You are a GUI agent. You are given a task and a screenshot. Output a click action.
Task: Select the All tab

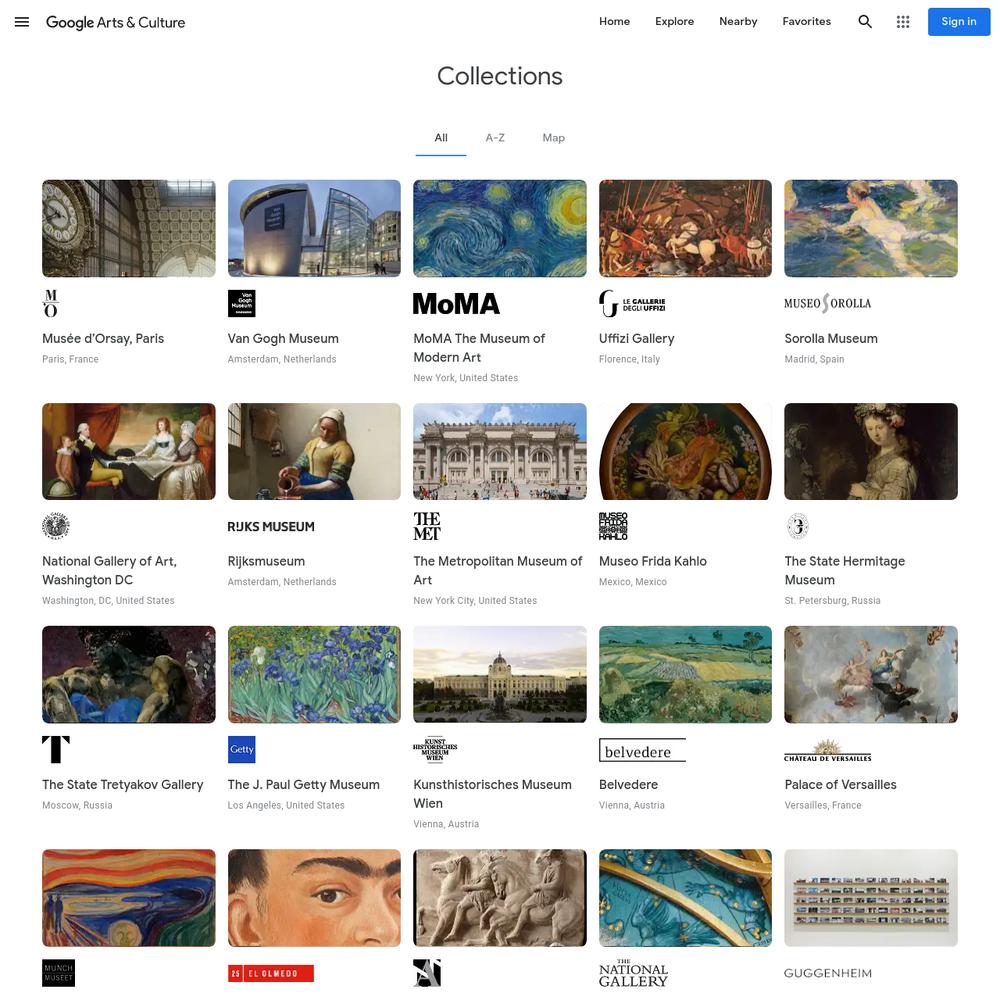[441, 138]
